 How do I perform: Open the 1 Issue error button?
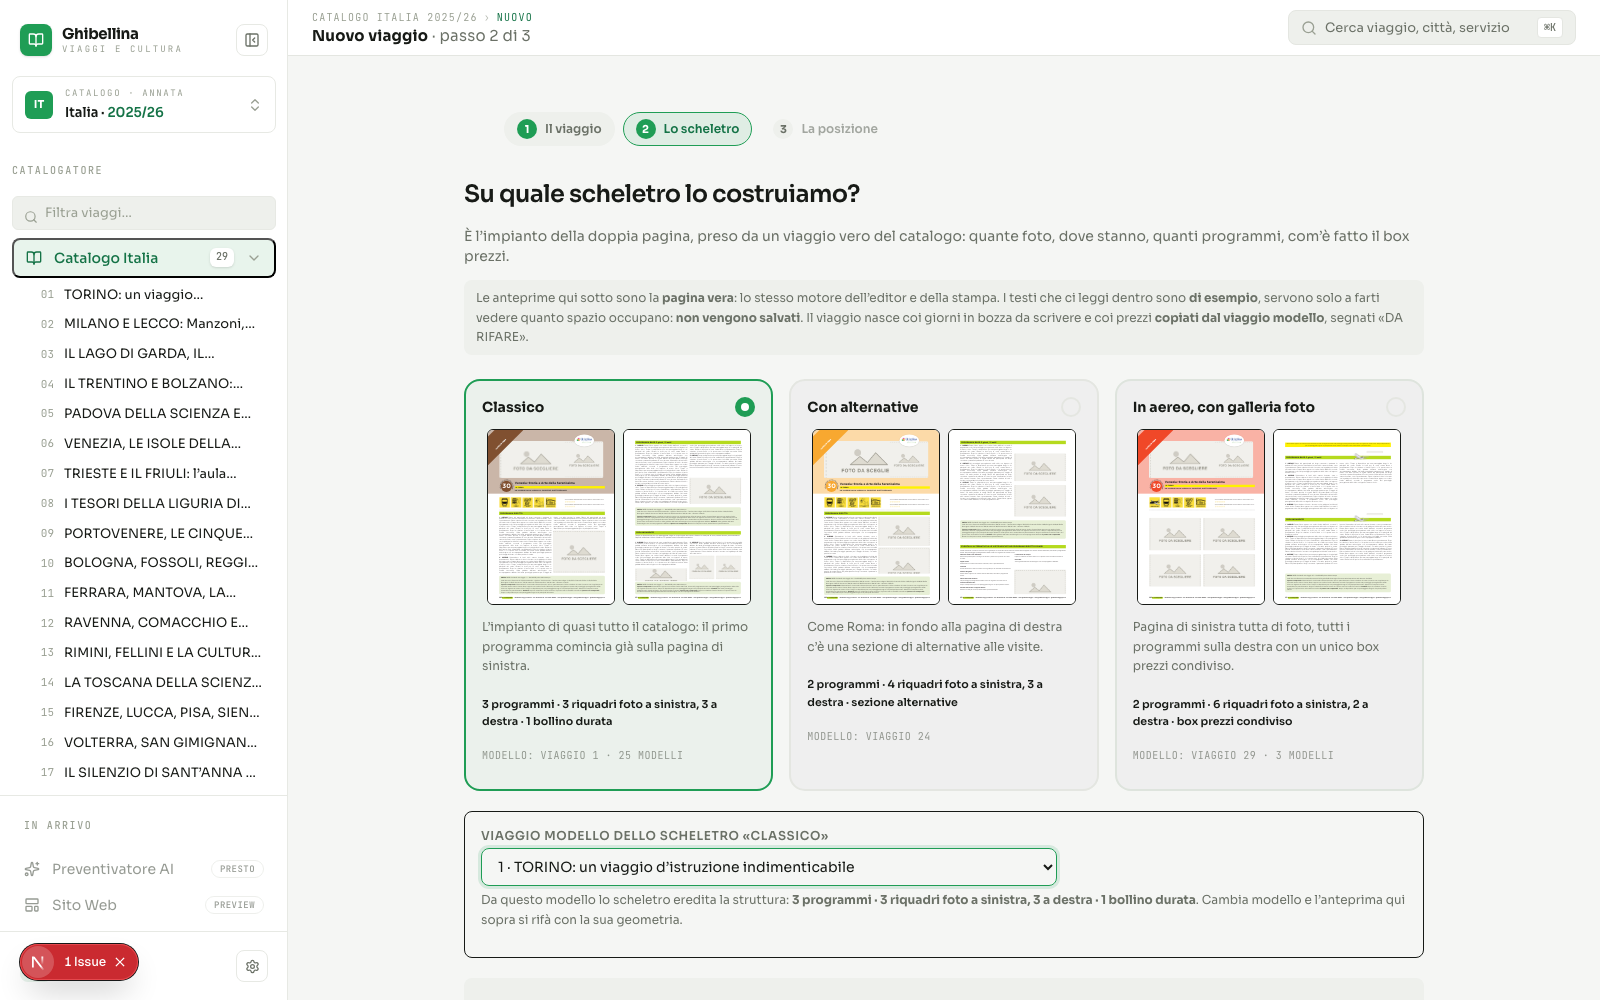pyautogui.click(x=78, y=962)
